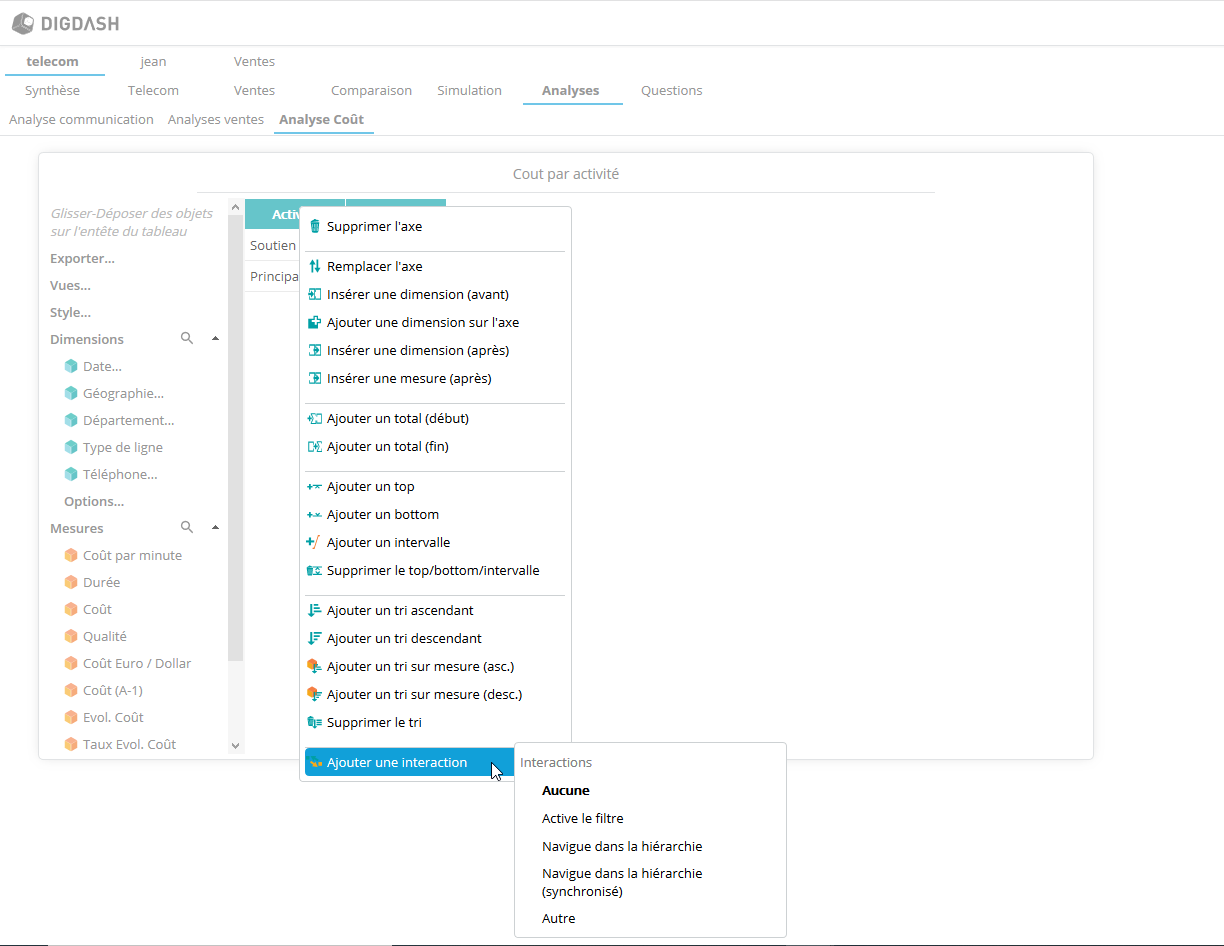
Task: Click the icon for Insérer une dimension (après)
Action: click(315, 350)
